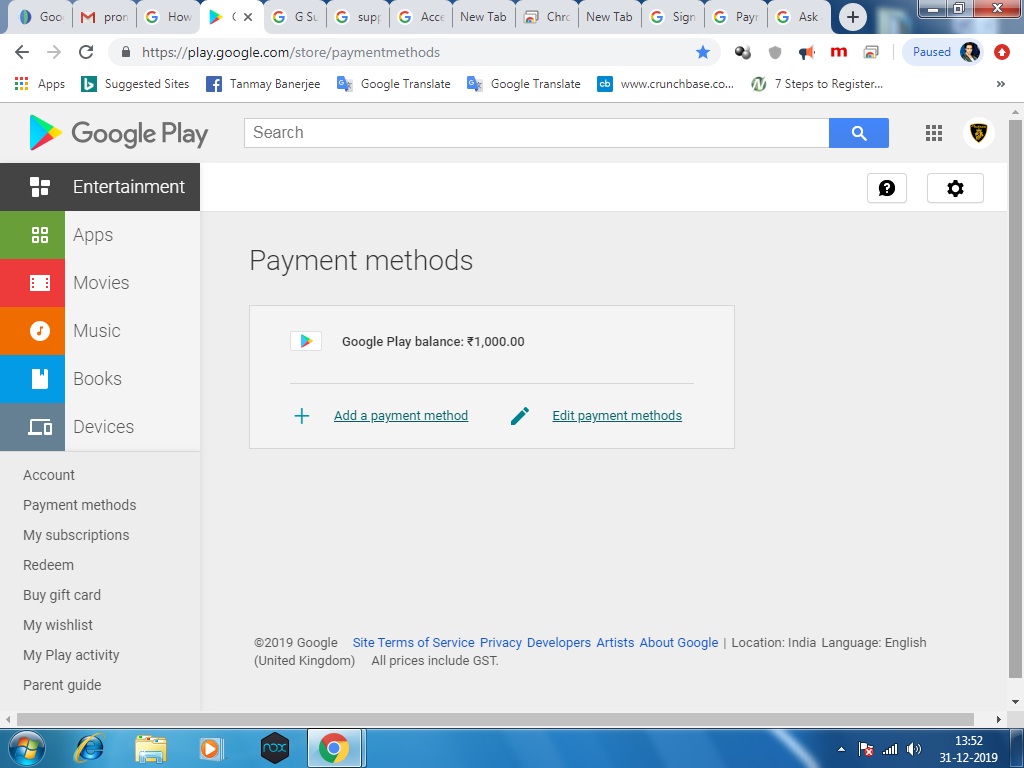Click the pencil icon beside Edit payment methods

[x=520, y=416]
